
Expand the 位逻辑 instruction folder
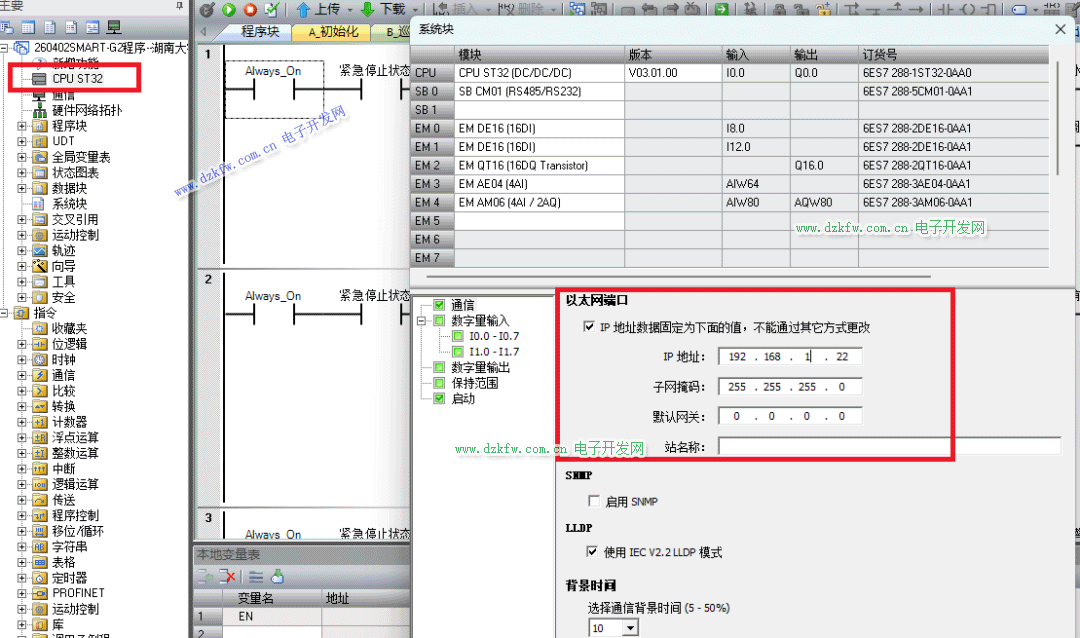(x=22, y=344)
